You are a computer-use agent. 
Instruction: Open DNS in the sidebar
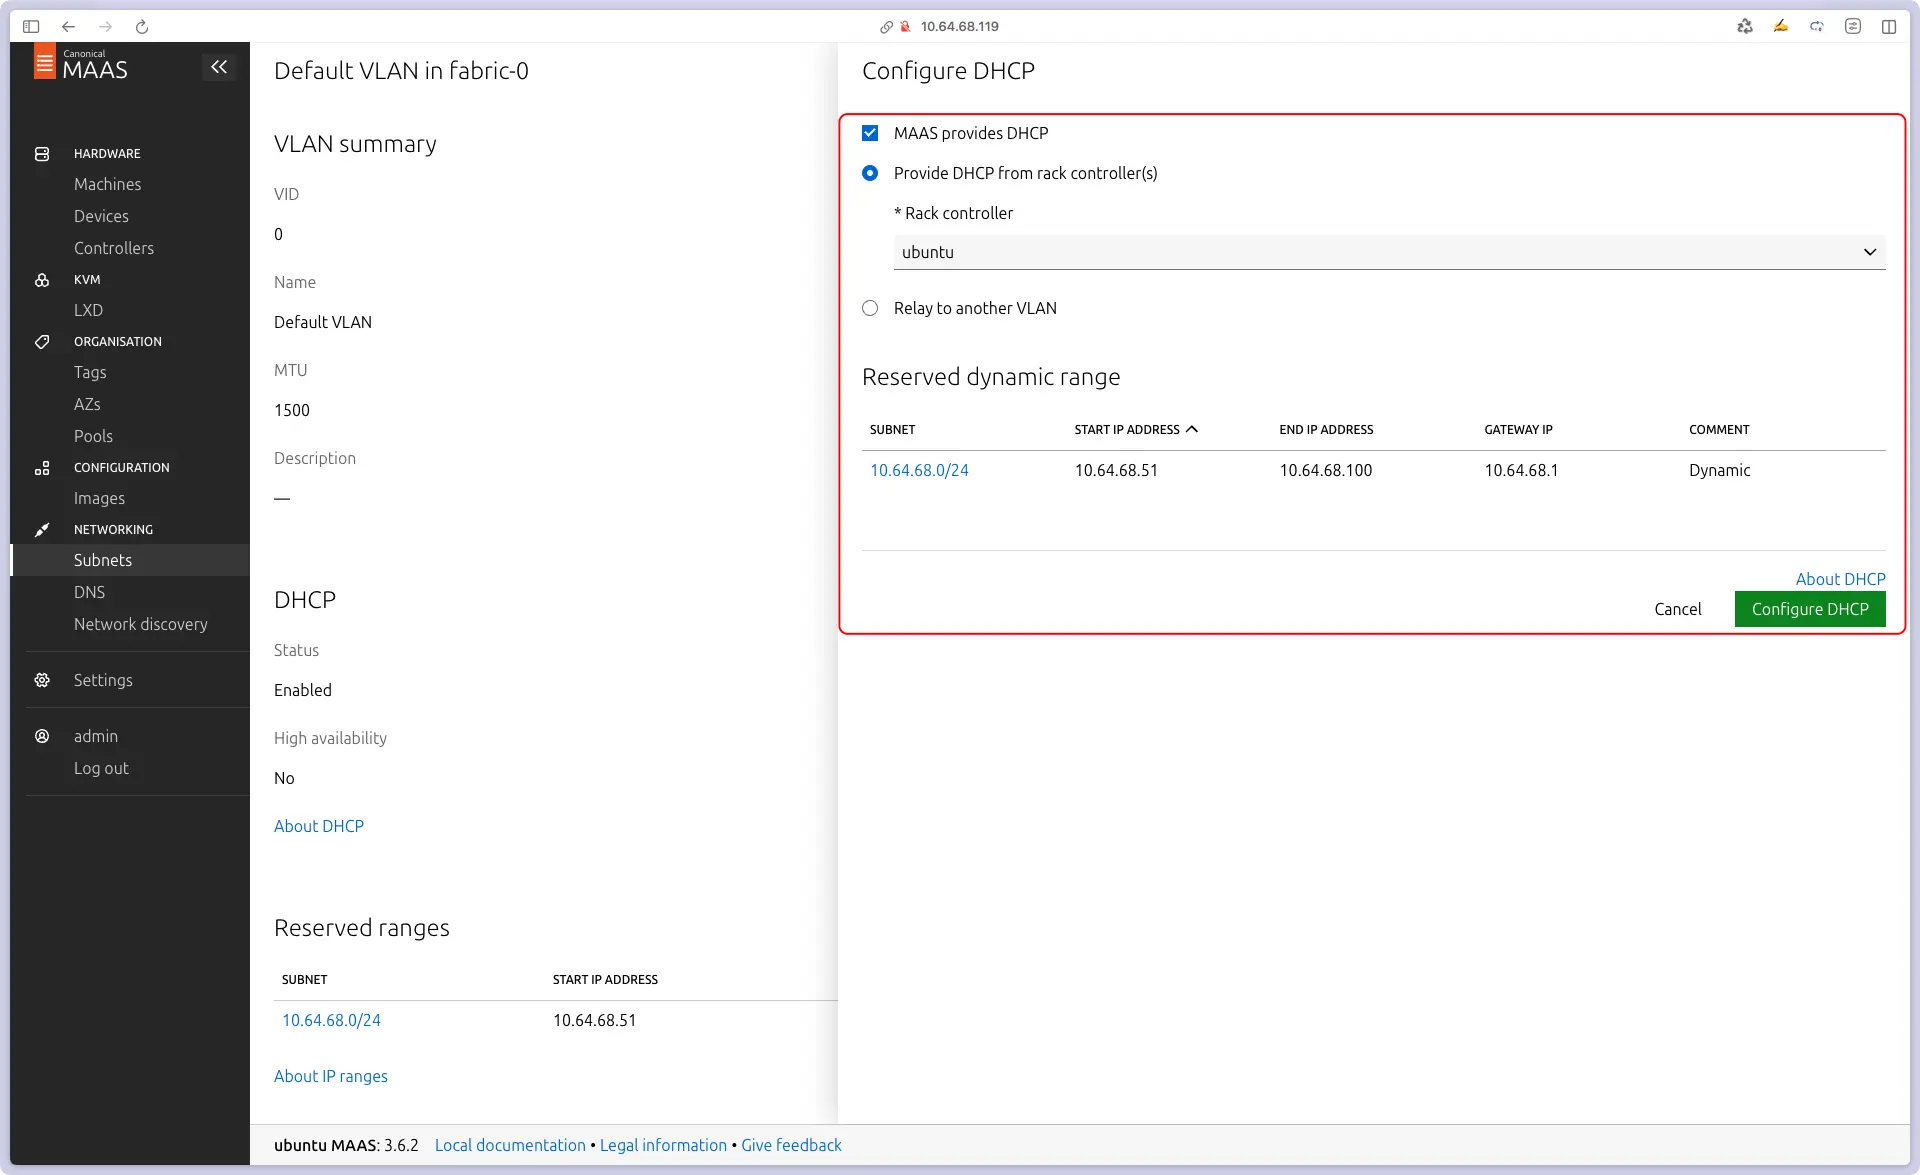(89, 592)
